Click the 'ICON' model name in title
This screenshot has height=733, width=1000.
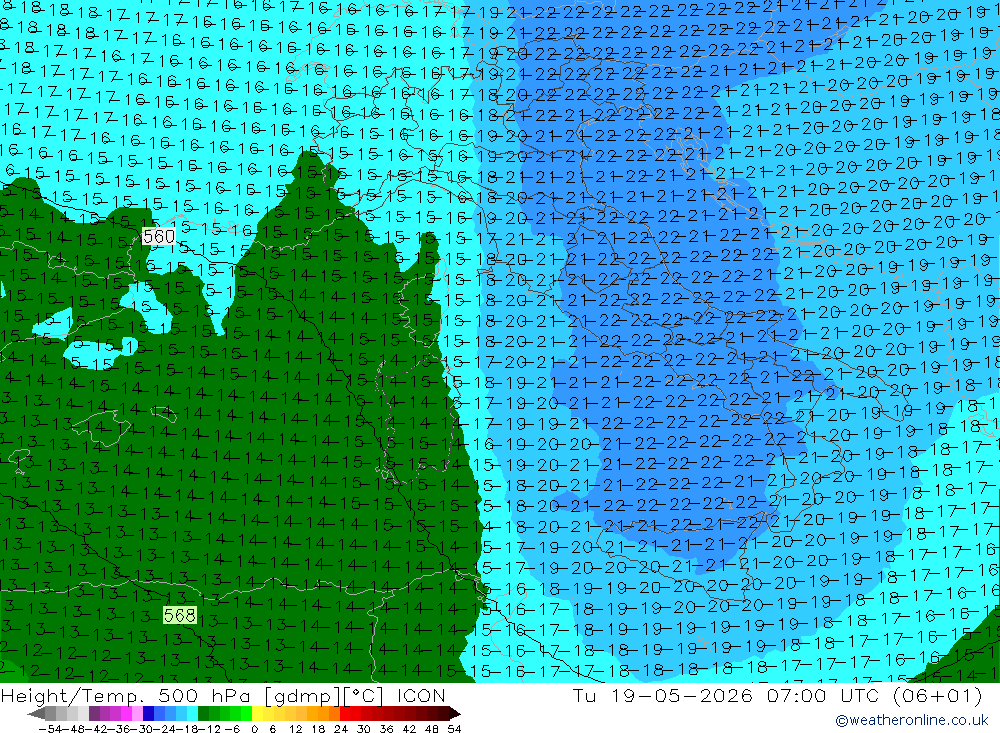coord(421,695)
